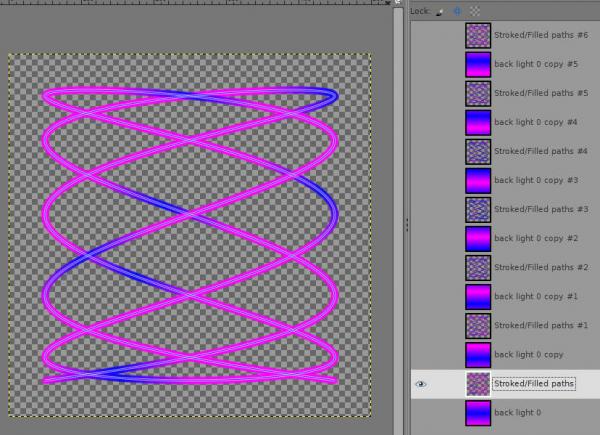Image resolution: width=600 pixels, height=435 pixels.
Task: Click the Stroked/Filled paths #6 layer thumbnail
Action: click(478, 36)
